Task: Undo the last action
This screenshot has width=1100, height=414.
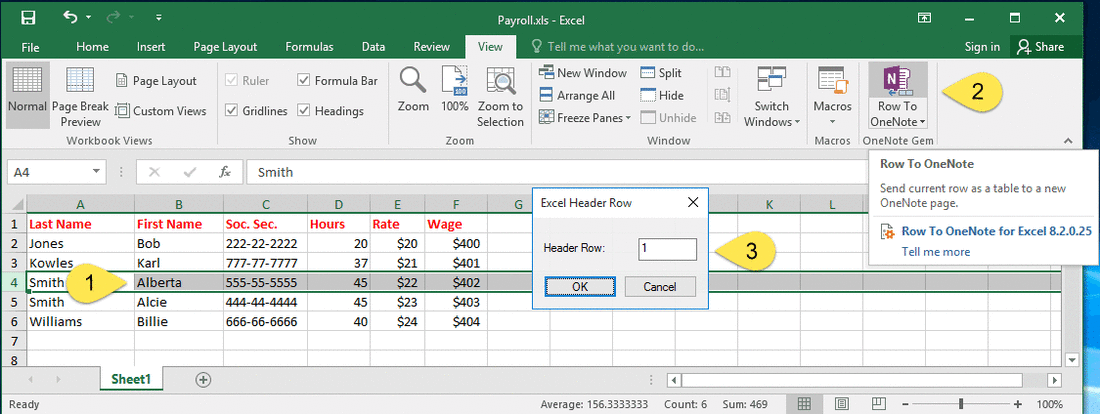Action: click(x=70, y=16)
